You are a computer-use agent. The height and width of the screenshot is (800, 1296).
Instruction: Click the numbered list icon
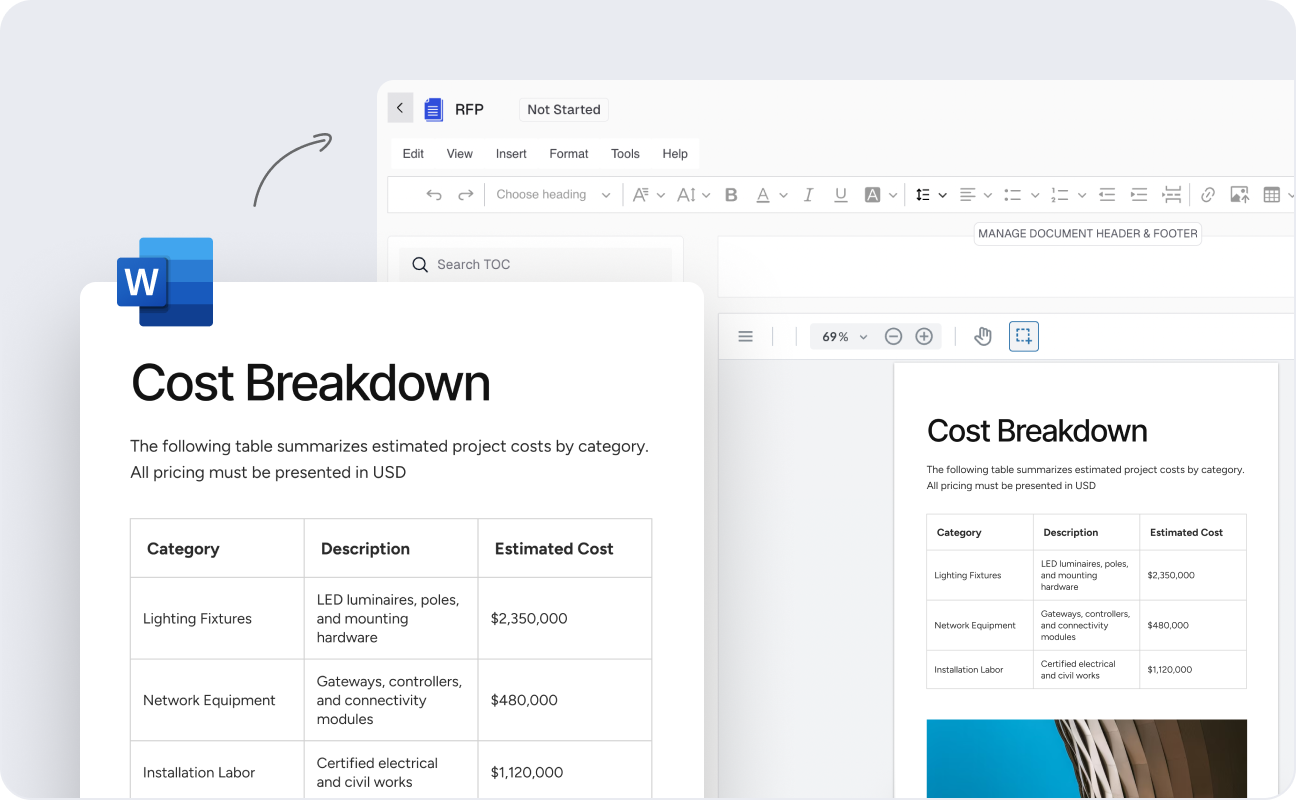coord(1060,195)
